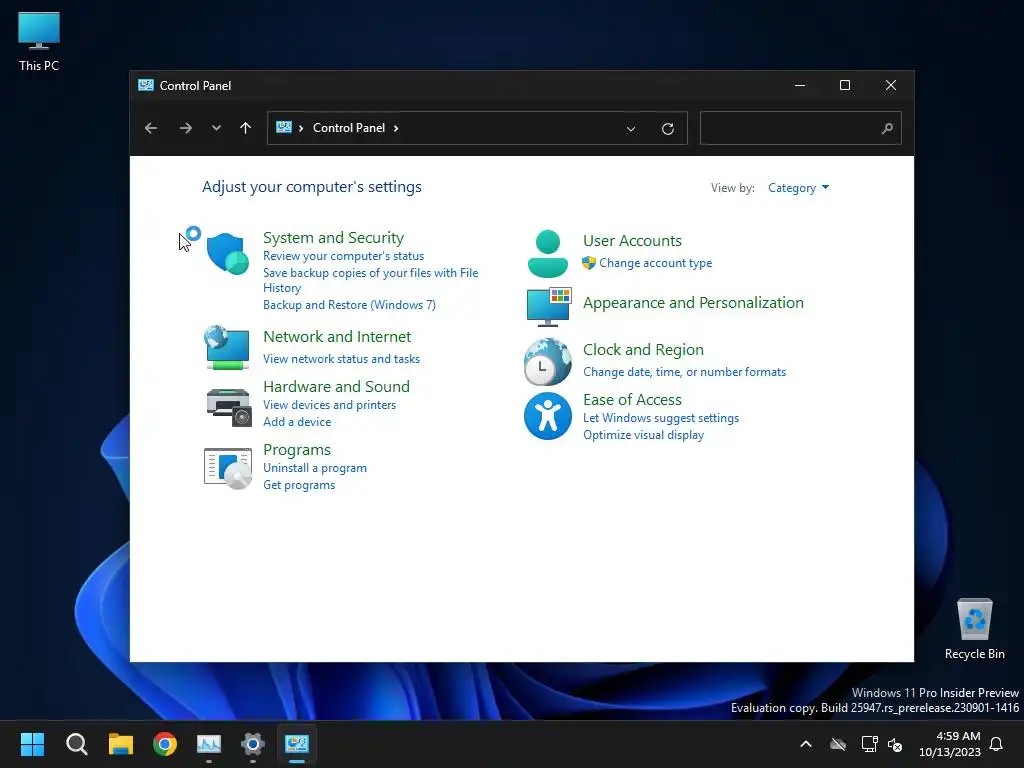This screenshot has width=1024, height=768.
Task: Open Google Chrome from the taskbar
Action: (165, 744)
